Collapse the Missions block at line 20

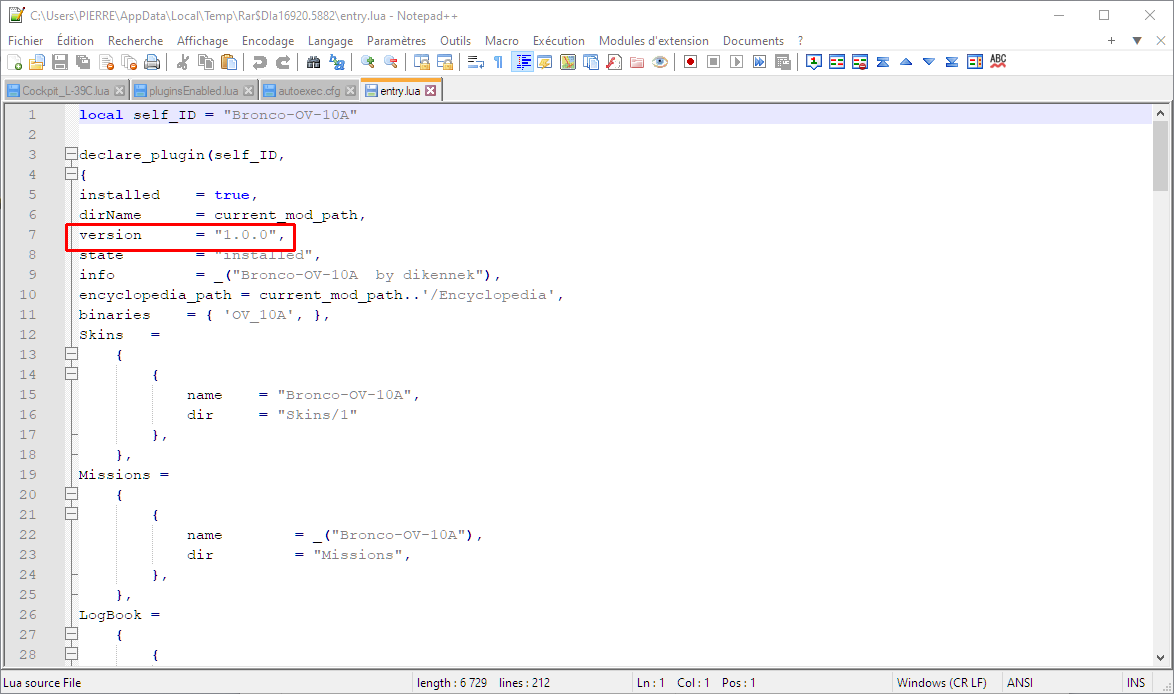[x=71, y=494]
